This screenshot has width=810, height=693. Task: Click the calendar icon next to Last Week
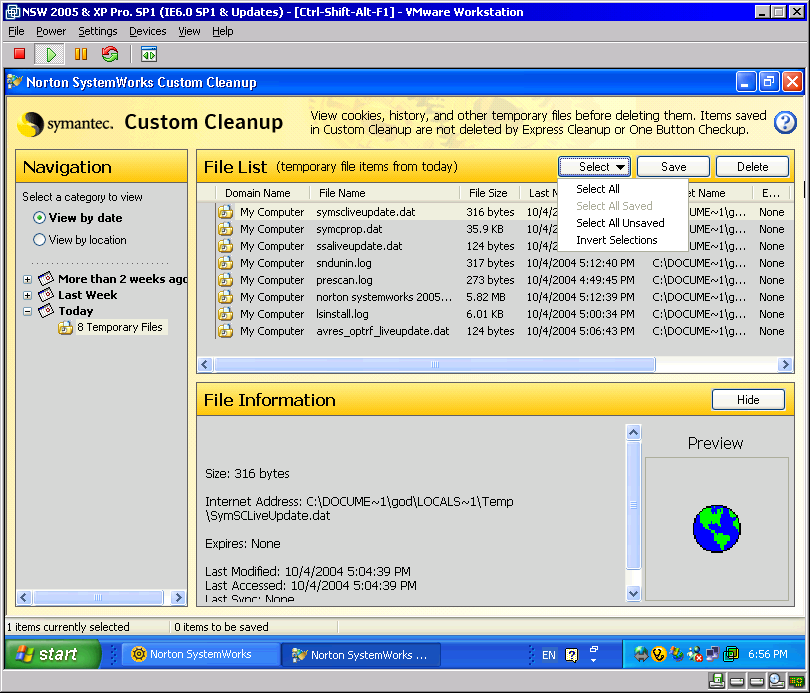point(46,295)
